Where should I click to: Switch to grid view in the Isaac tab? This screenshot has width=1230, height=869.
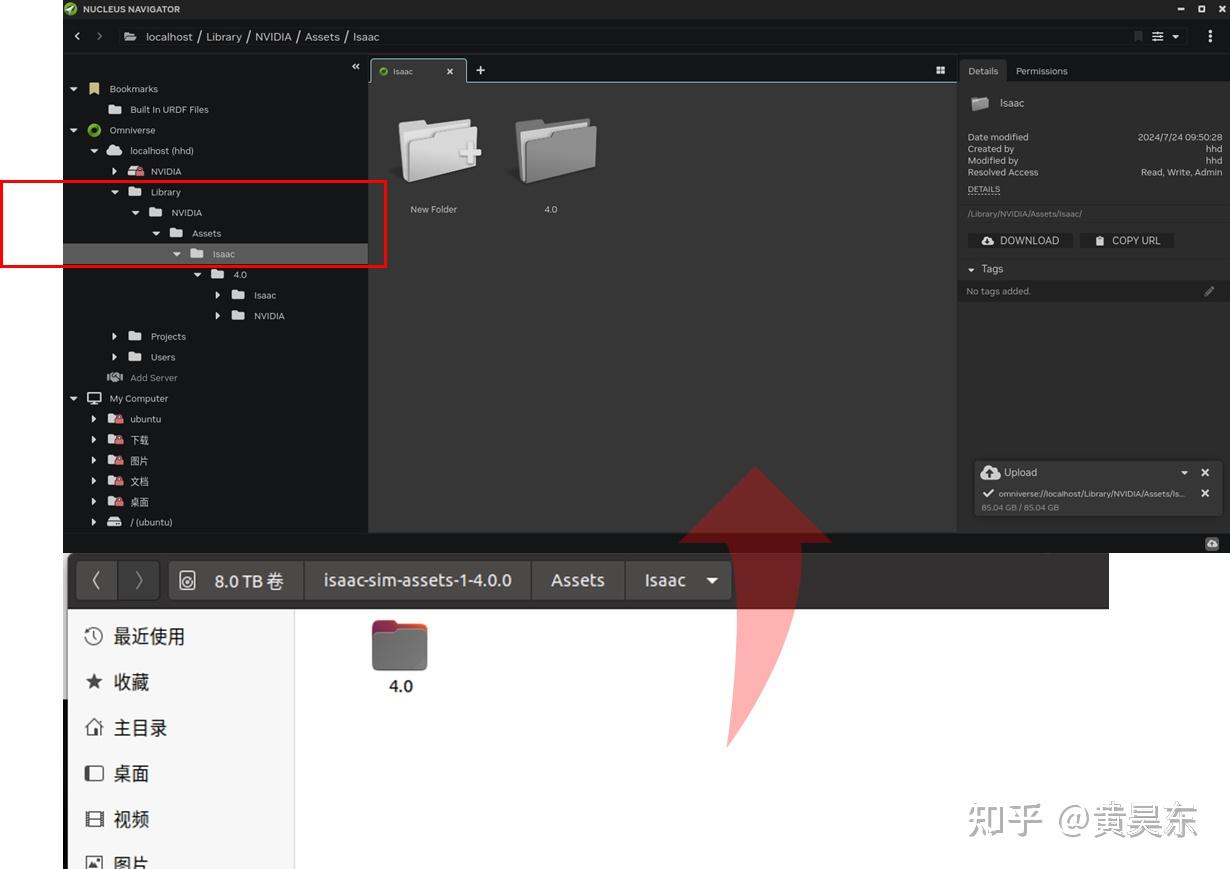pos(940,70)
